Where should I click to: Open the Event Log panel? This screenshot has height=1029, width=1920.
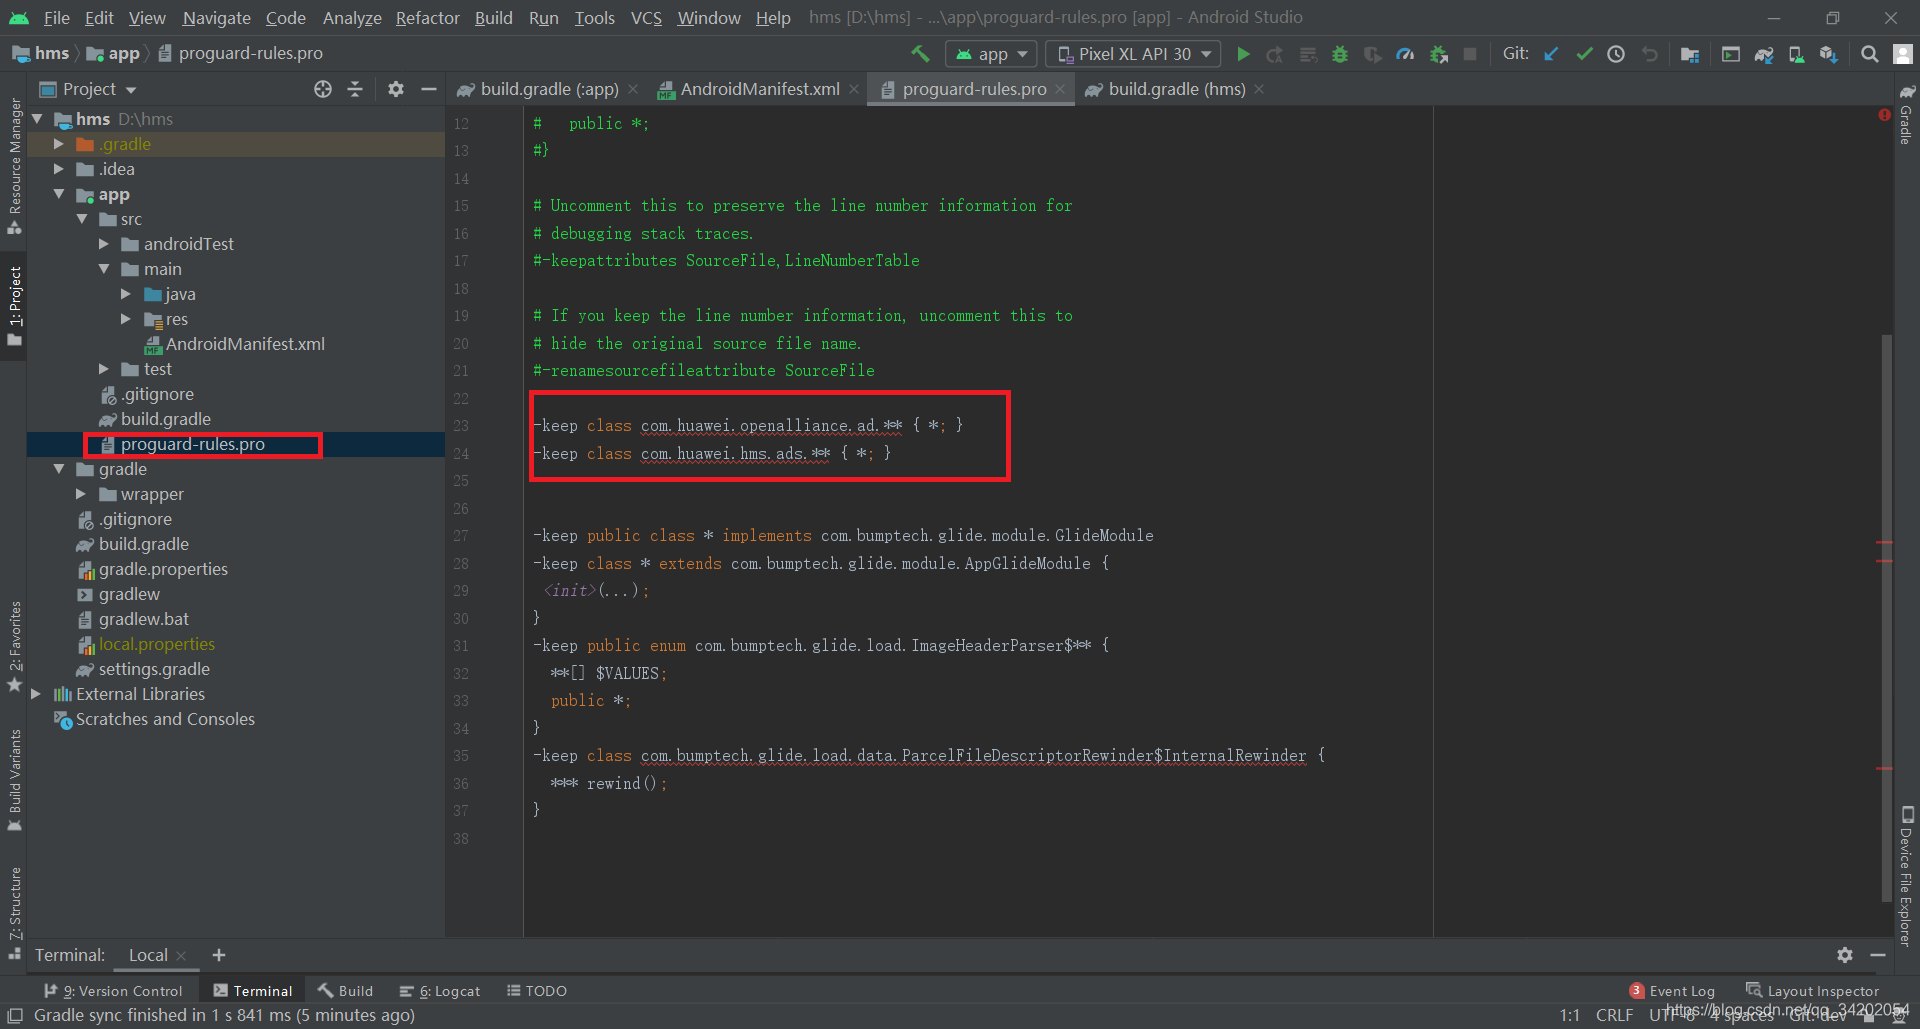tap(1672, 991)
